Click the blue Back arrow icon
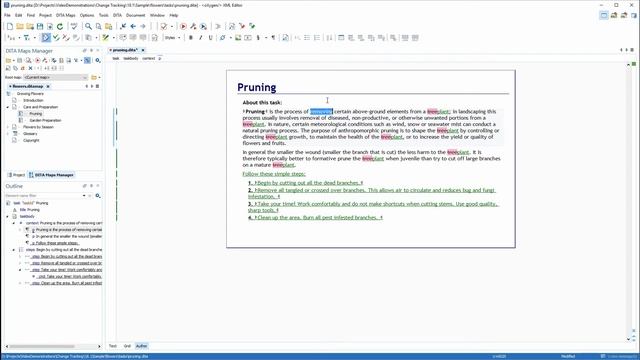Image resolution: width=640 pixels, height=360 pixels. (x=133, y=26)
